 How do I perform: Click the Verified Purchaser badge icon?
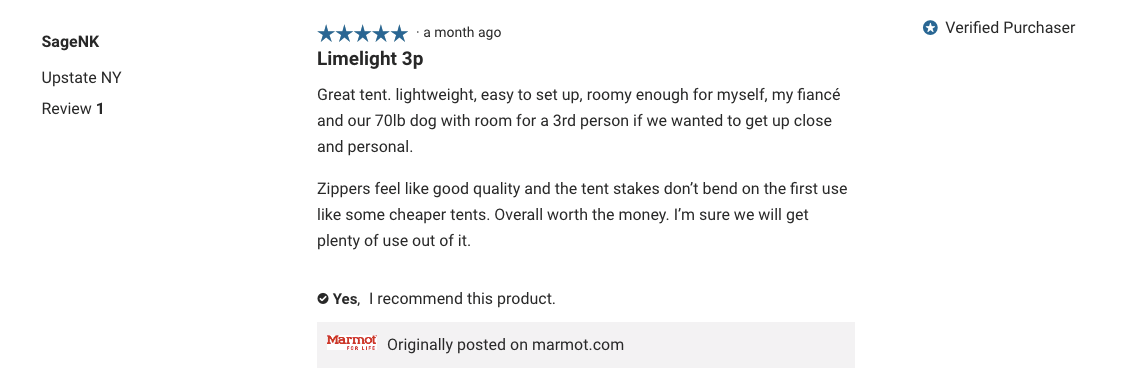930,28
